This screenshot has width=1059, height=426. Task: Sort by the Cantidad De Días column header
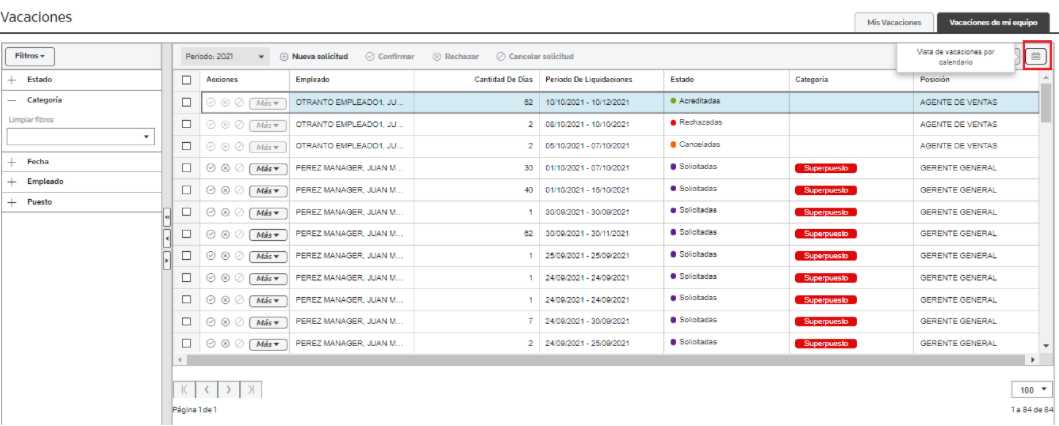tap(476, 80)
